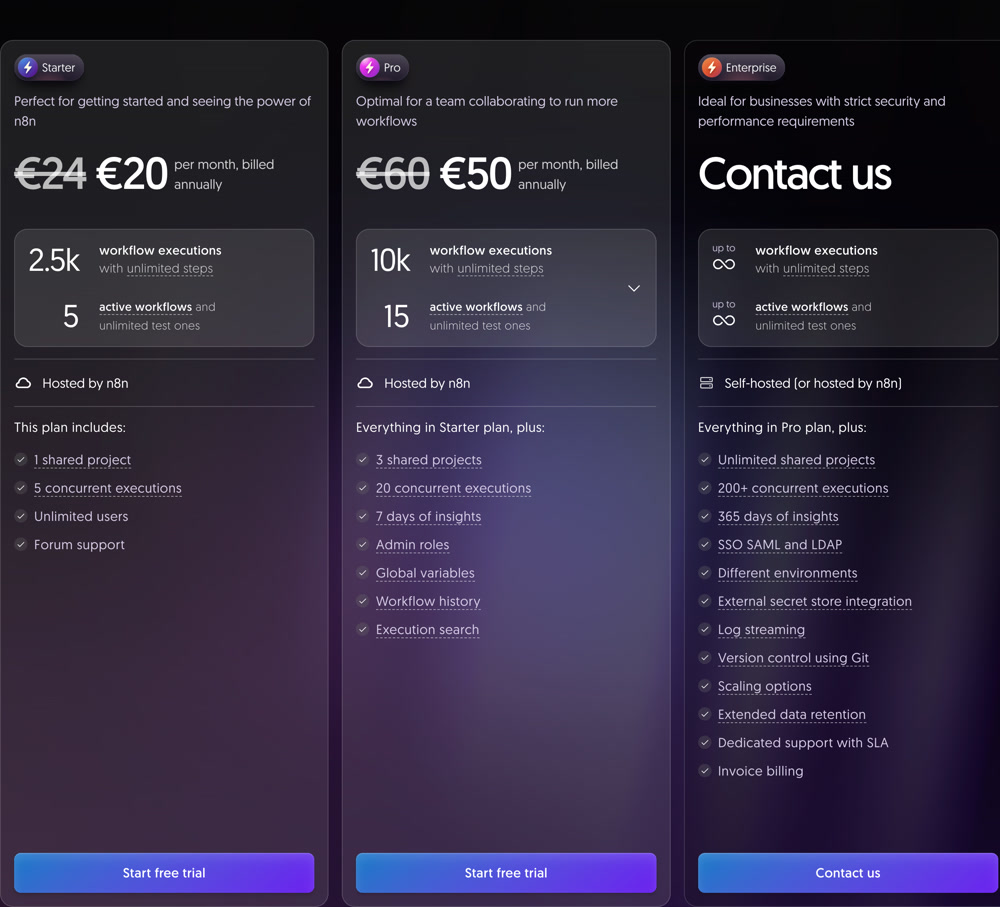Click the Starter plan lightning bolt icon

pyautogui.click(x=28, y=67)
